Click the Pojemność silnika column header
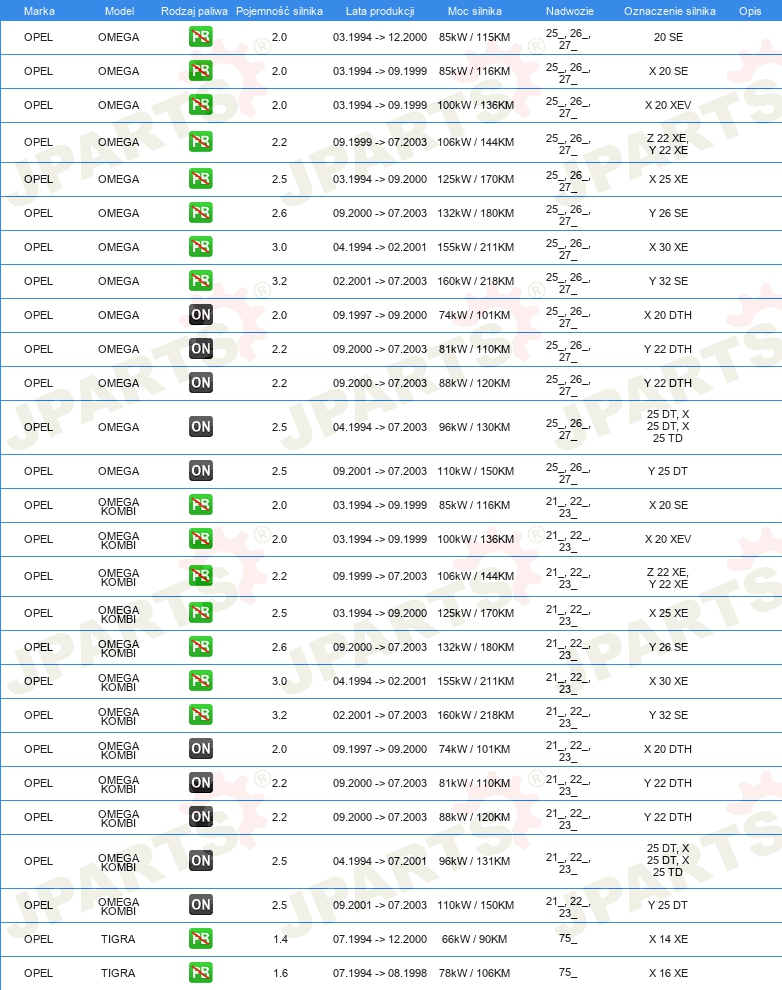The width and height of the screenshot is (782, 990). (x=279, y=11)
